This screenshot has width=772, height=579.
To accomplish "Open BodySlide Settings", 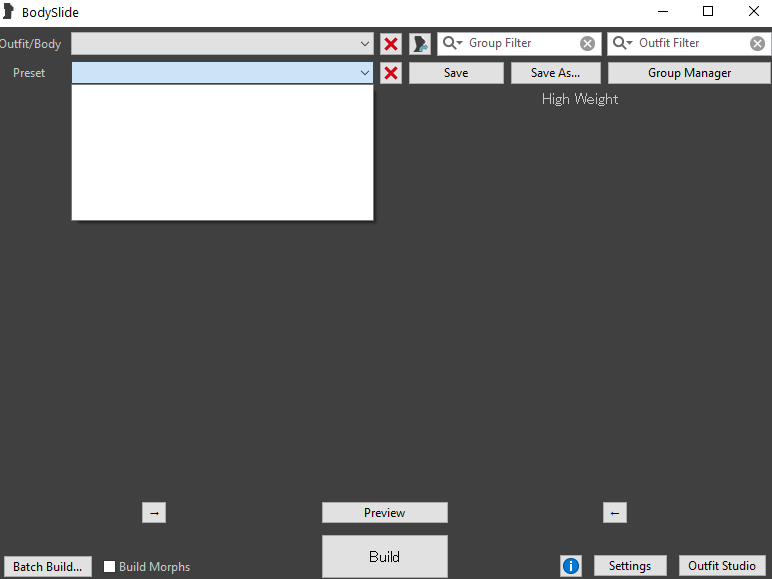I will (x=630, y=566).
